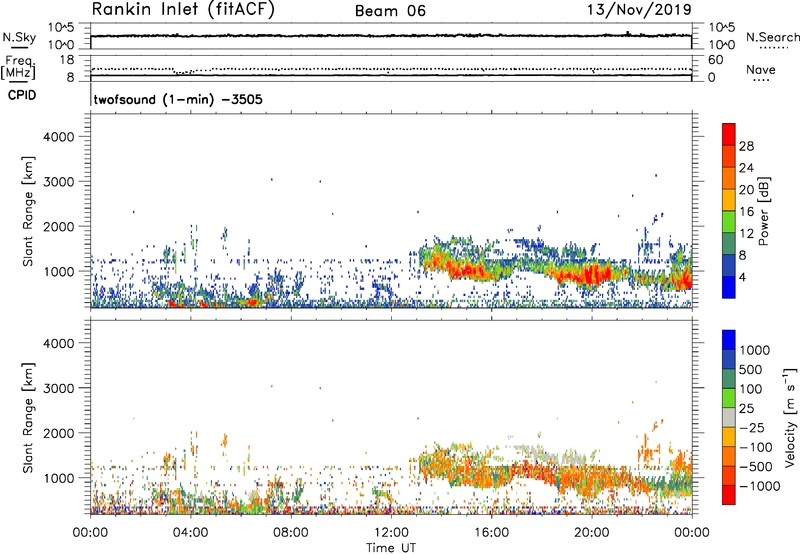Click the 'twofsound (1-min) -3505' text

click(178, 99)
